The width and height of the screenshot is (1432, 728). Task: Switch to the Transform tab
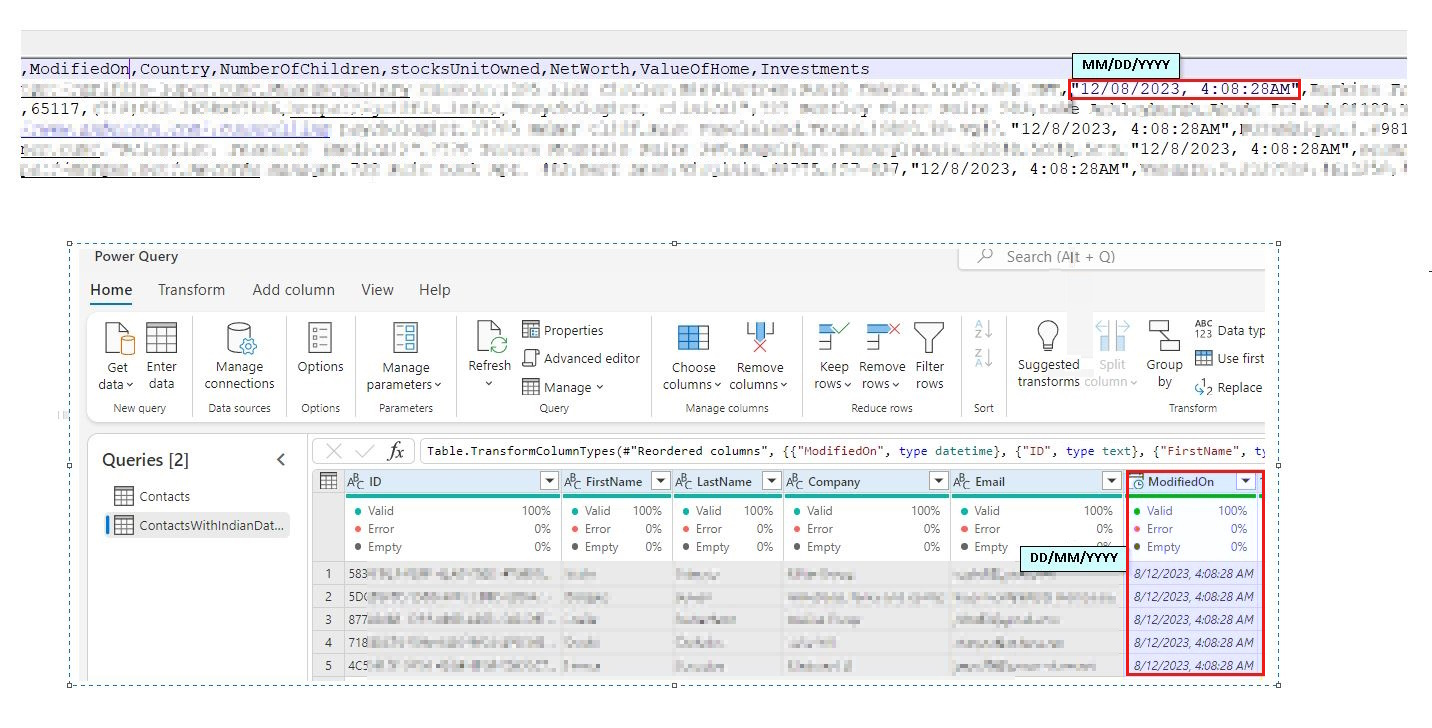[191, 290]
